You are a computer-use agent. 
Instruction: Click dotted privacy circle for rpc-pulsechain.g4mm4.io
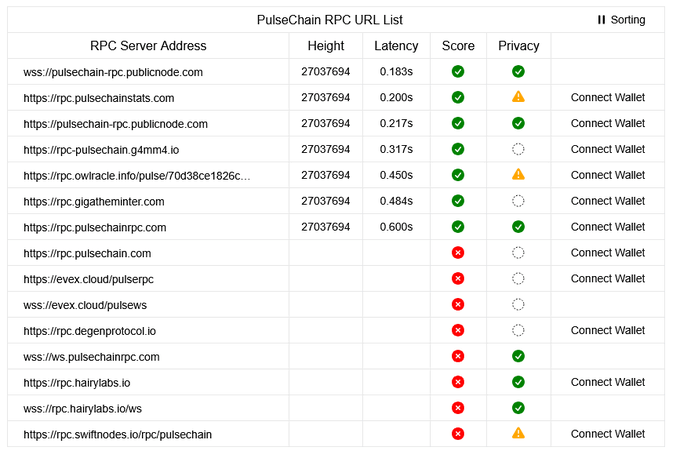tap(518, 149)
